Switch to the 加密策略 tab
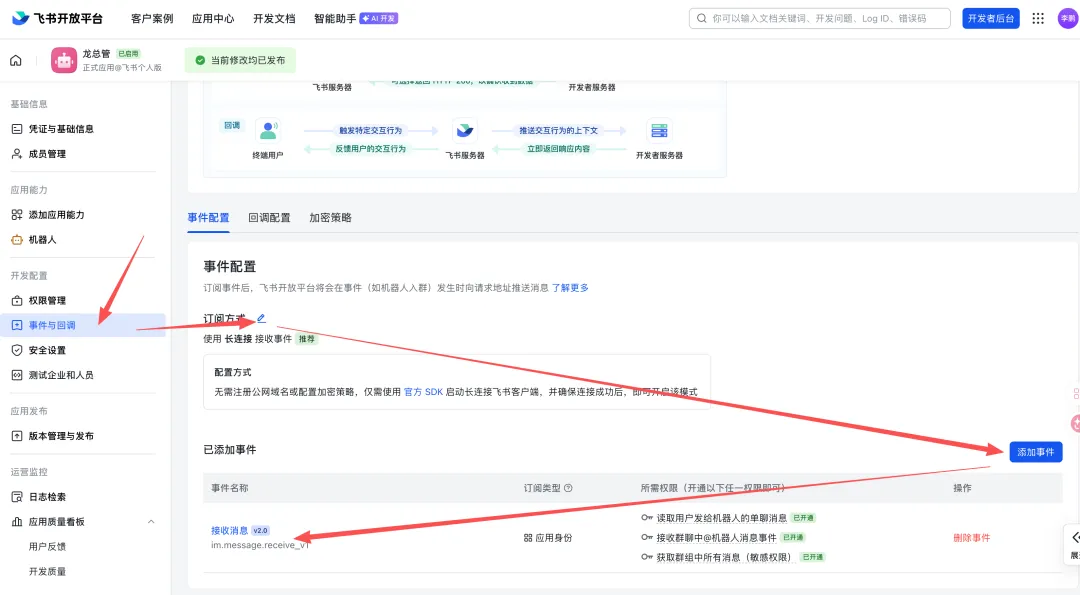 (x=330, y=218)
